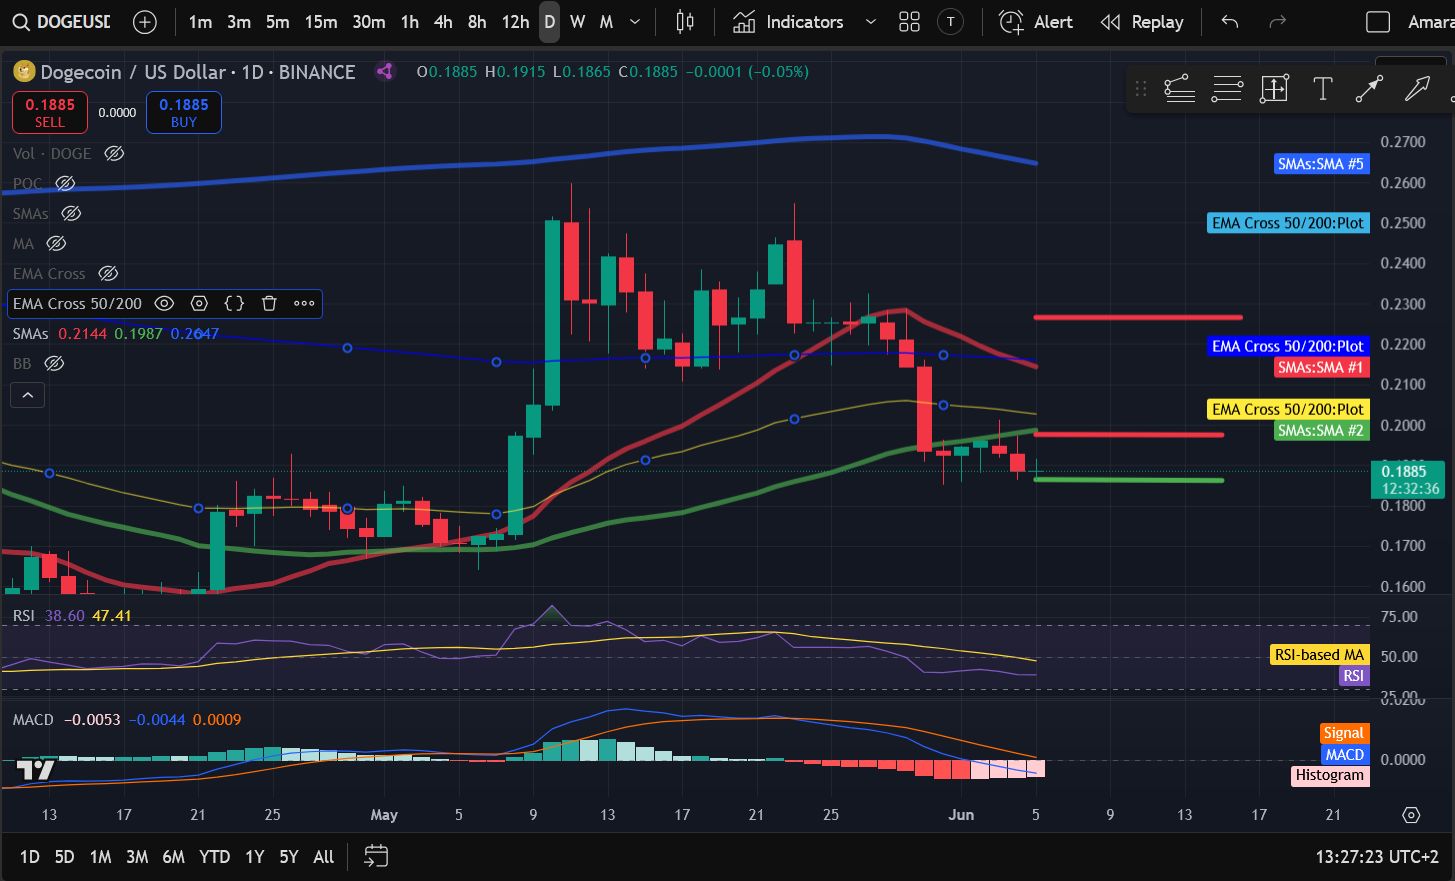Click the TradingView logo on the chart
The height and width of the screenshot is (881, 1455).
[36, 770]
